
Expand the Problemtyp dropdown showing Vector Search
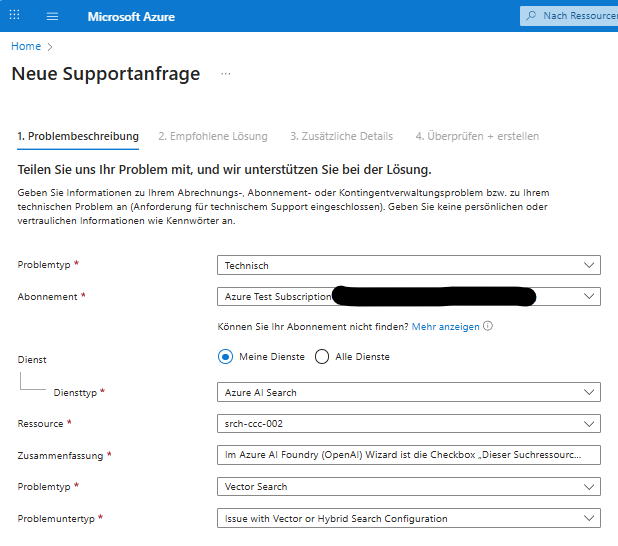[x=408, y=487]
